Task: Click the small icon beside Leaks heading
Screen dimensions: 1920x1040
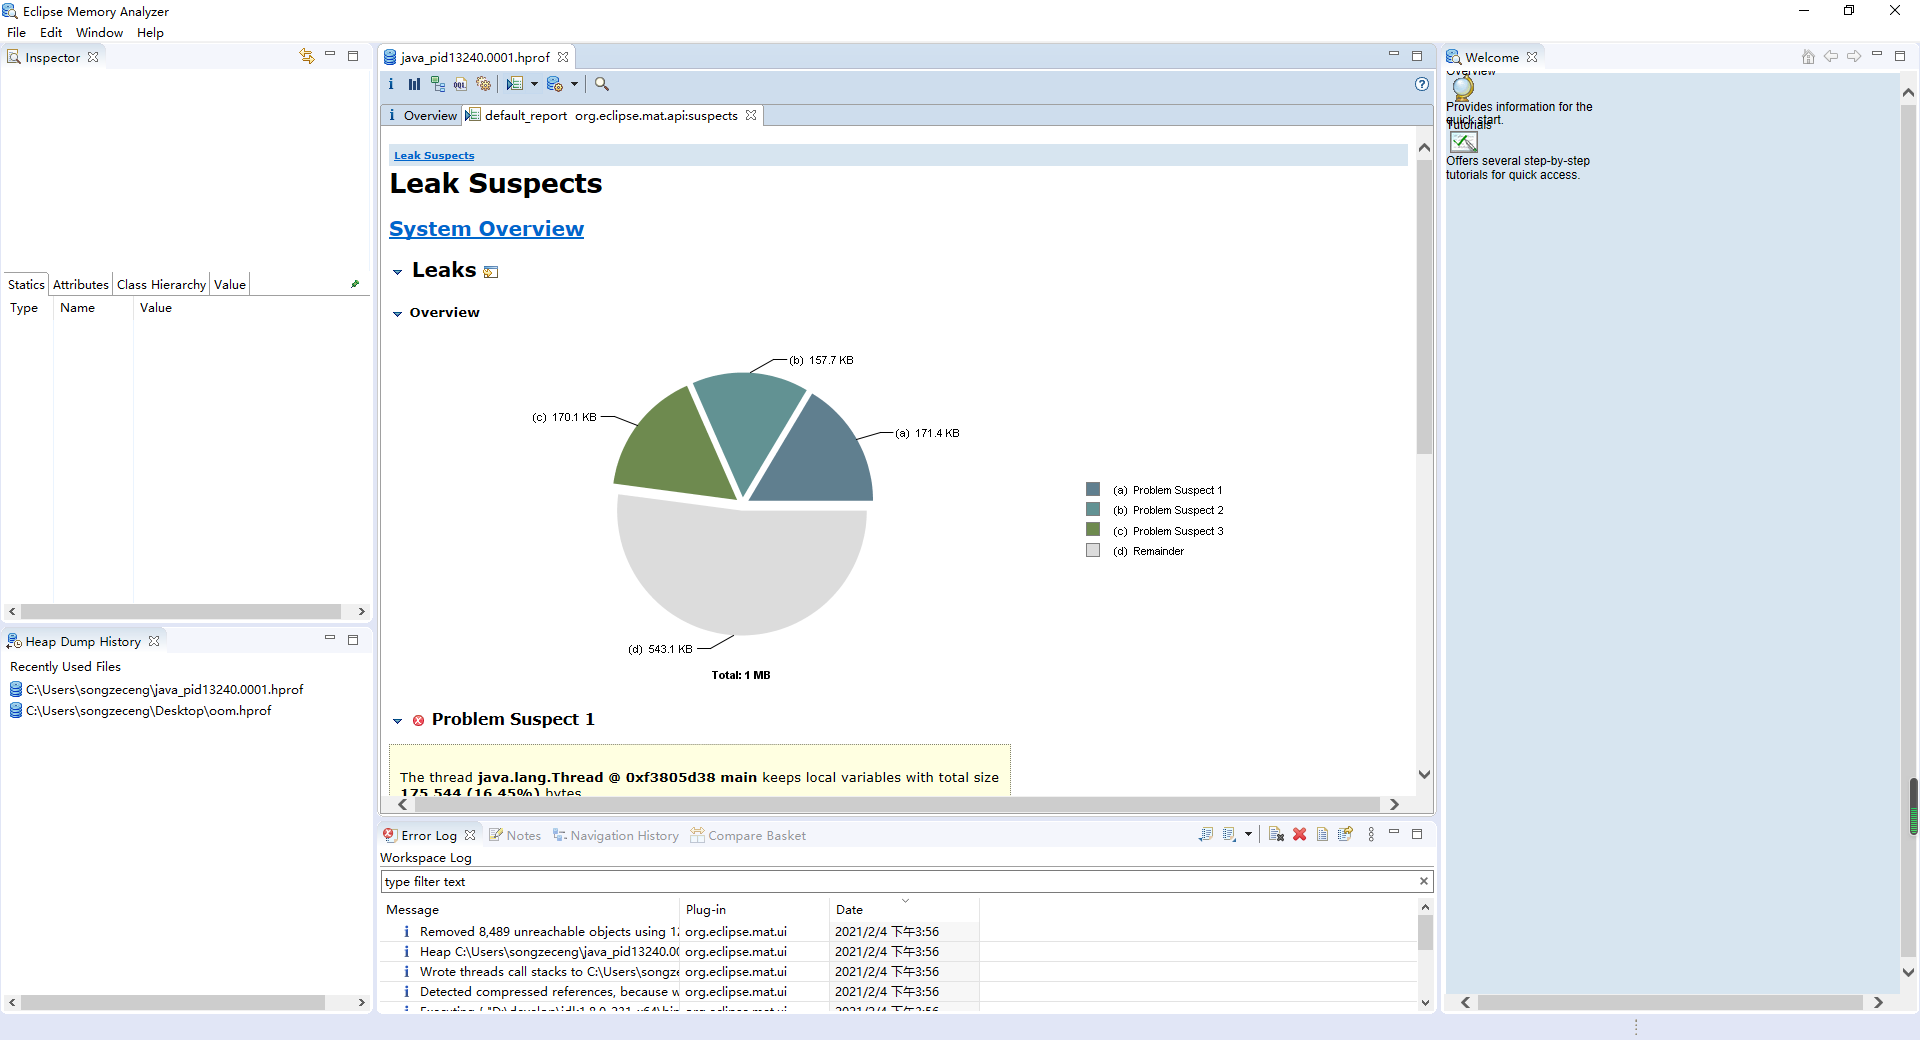Action: coord(491,272)
